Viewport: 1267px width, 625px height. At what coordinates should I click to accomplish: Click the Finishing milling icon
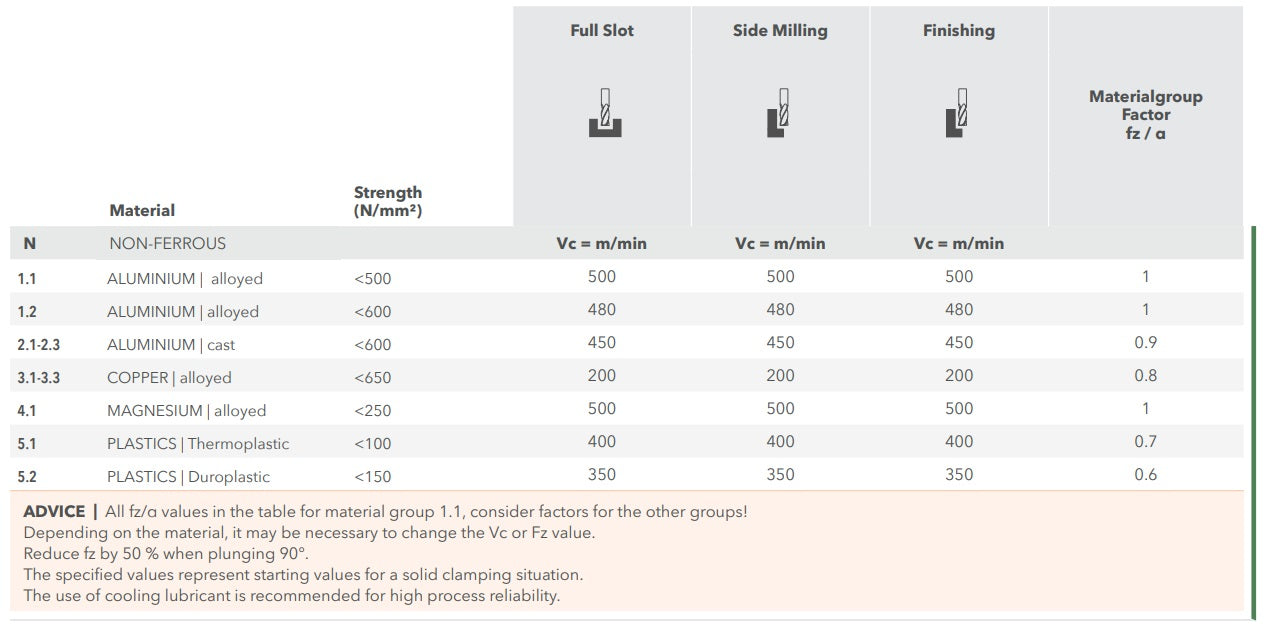click(x=957, y=112)
